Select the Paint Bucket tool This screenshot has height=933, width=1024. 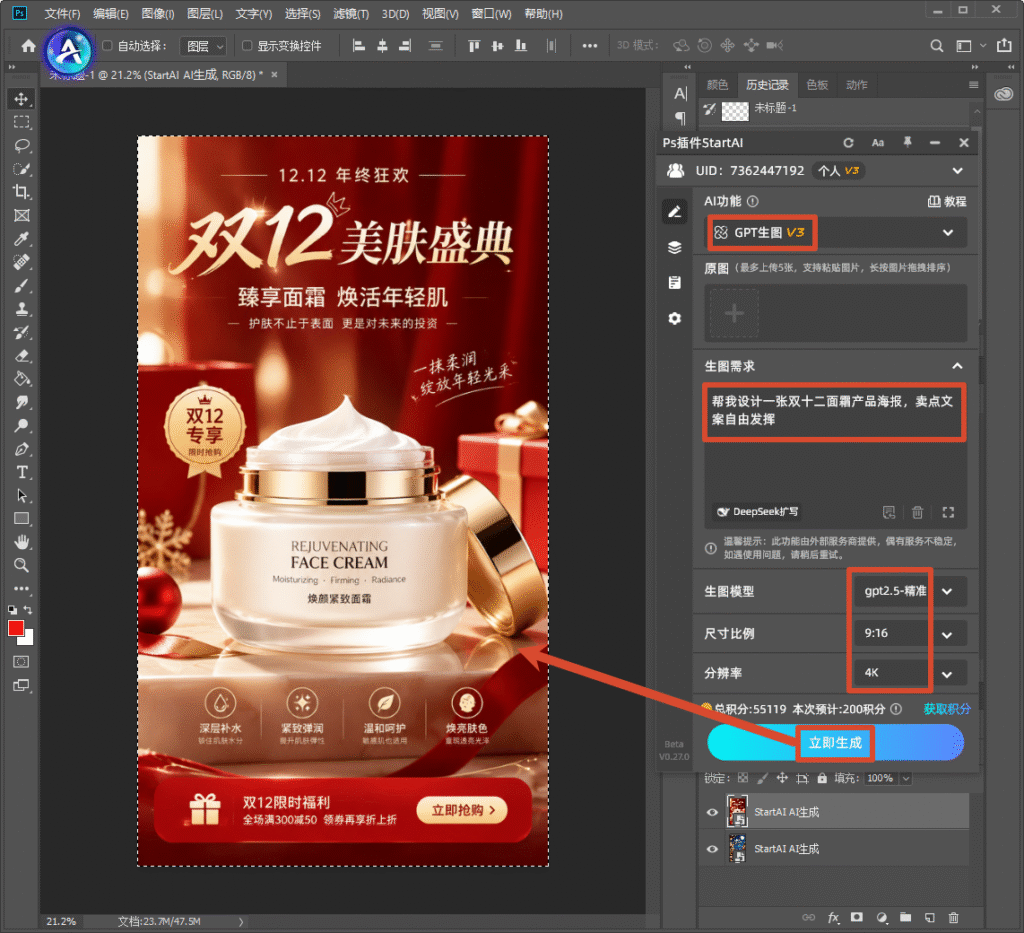point(22,379)
